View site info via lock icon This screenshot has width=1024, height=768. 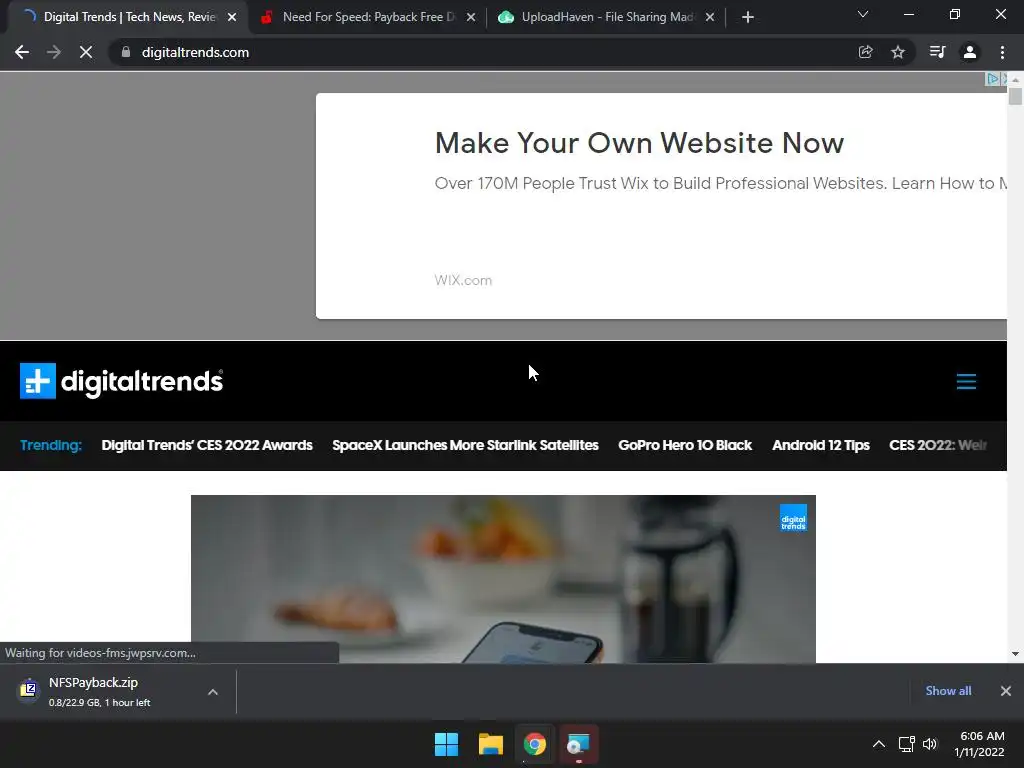[x=126, y=52]
